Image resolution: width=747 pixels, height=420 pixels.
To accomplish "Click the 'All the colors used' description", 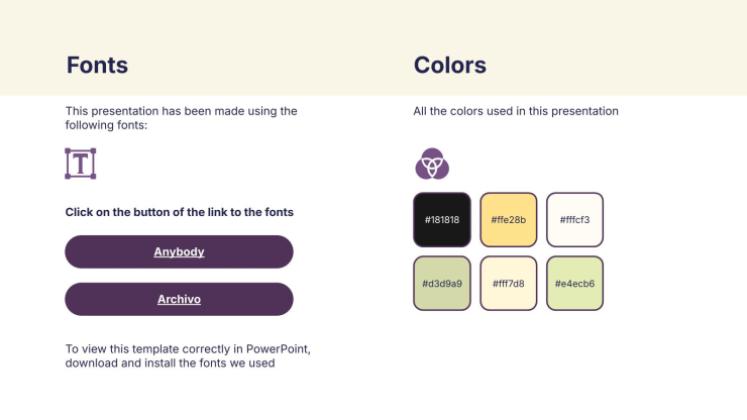I will point(516,111).
